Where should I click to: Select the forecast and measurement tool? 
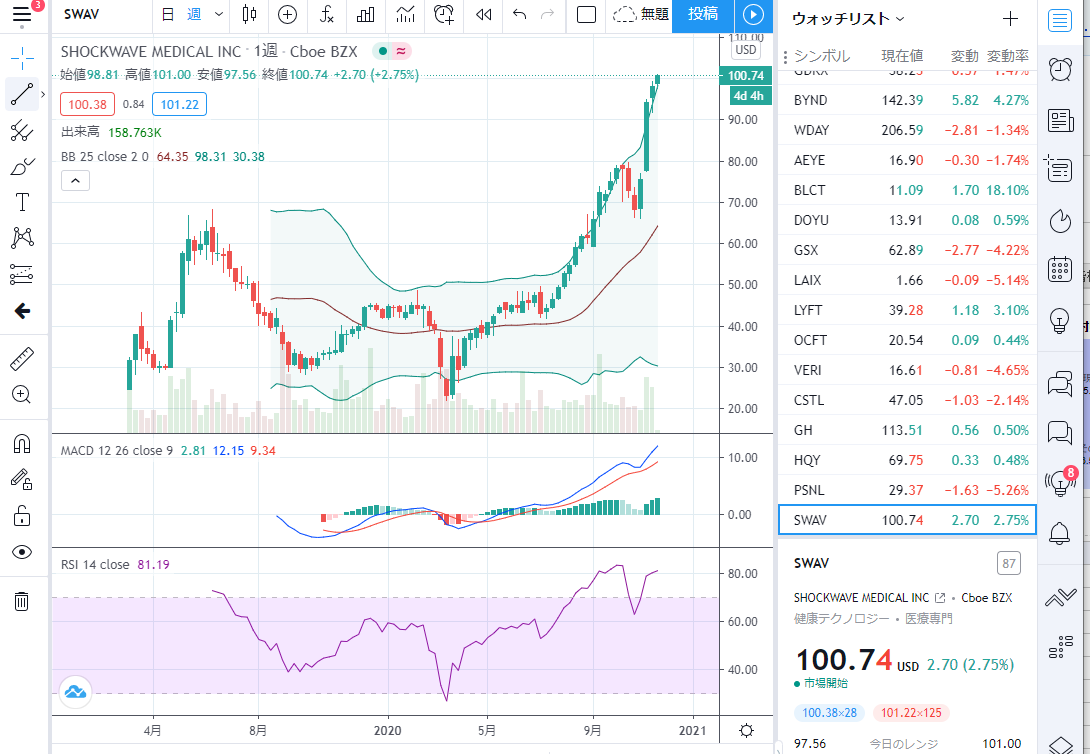pyautogui.click(x=22, y=274)
